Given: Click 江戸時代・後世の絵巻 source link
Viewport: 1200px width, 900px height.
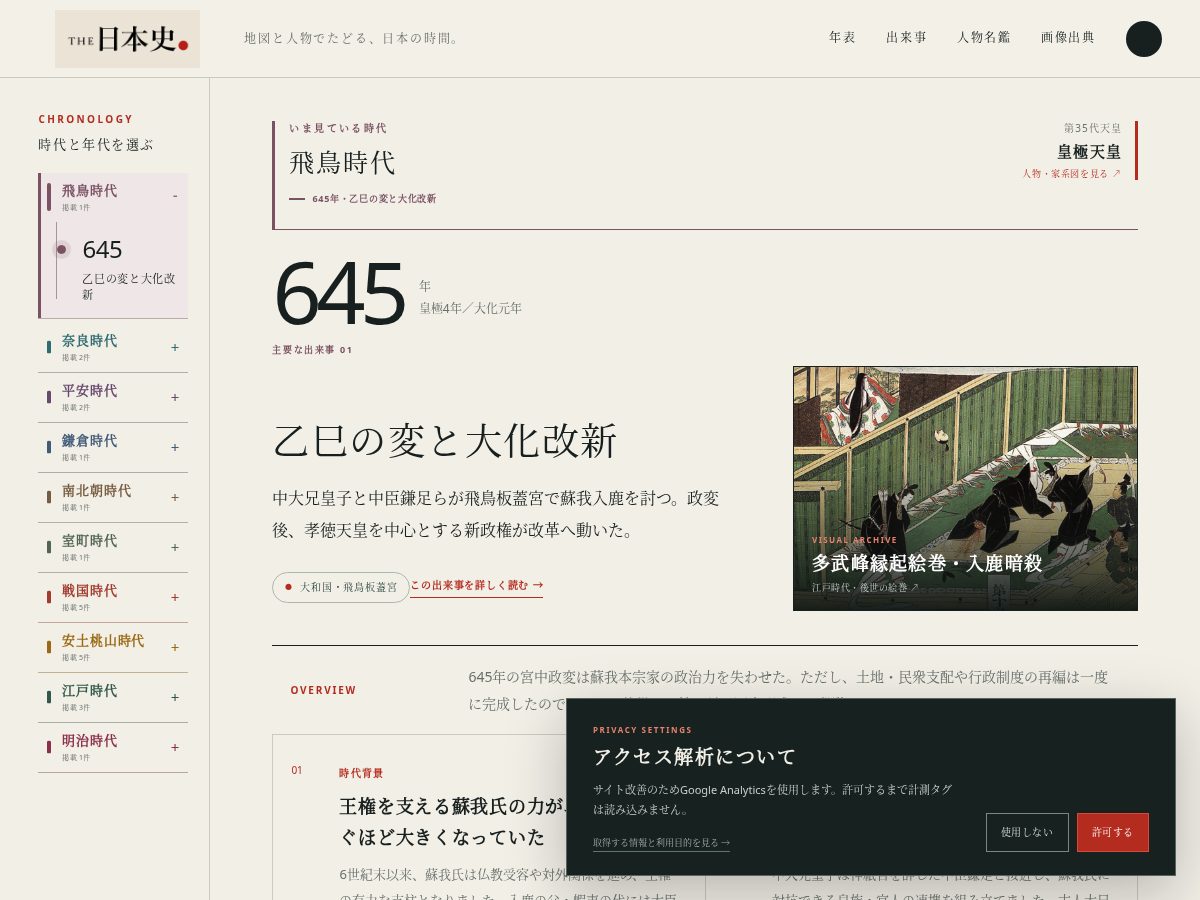Looking at the screenshot, I should click(865, 587).
